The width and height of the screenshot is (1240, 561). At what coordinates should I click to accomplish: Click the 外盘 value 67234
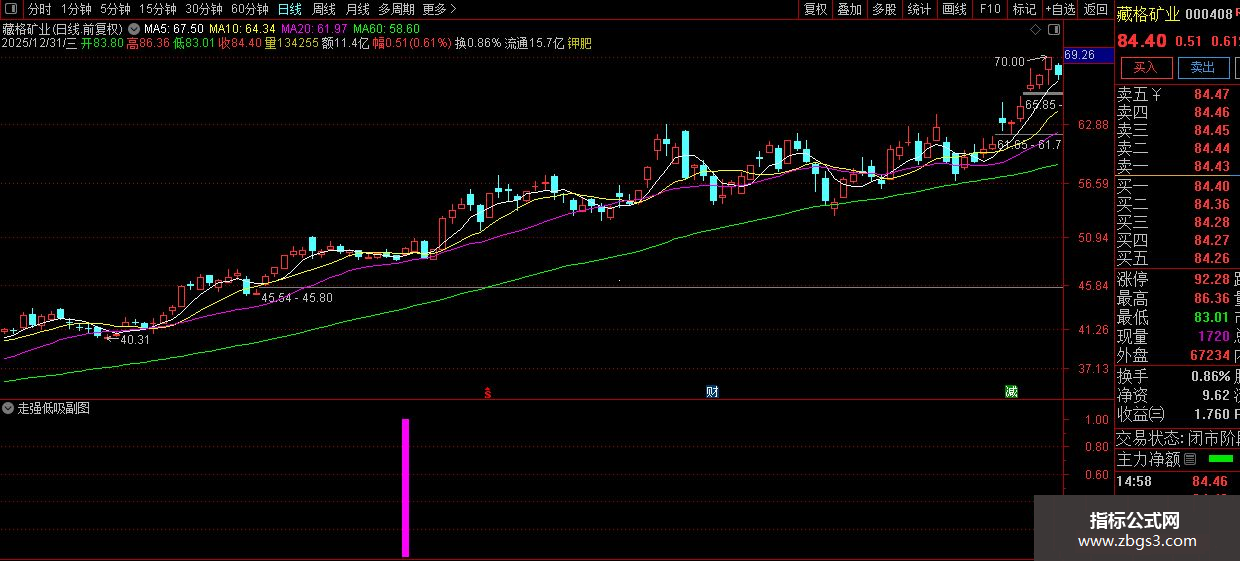click(x=1210, y=355)
